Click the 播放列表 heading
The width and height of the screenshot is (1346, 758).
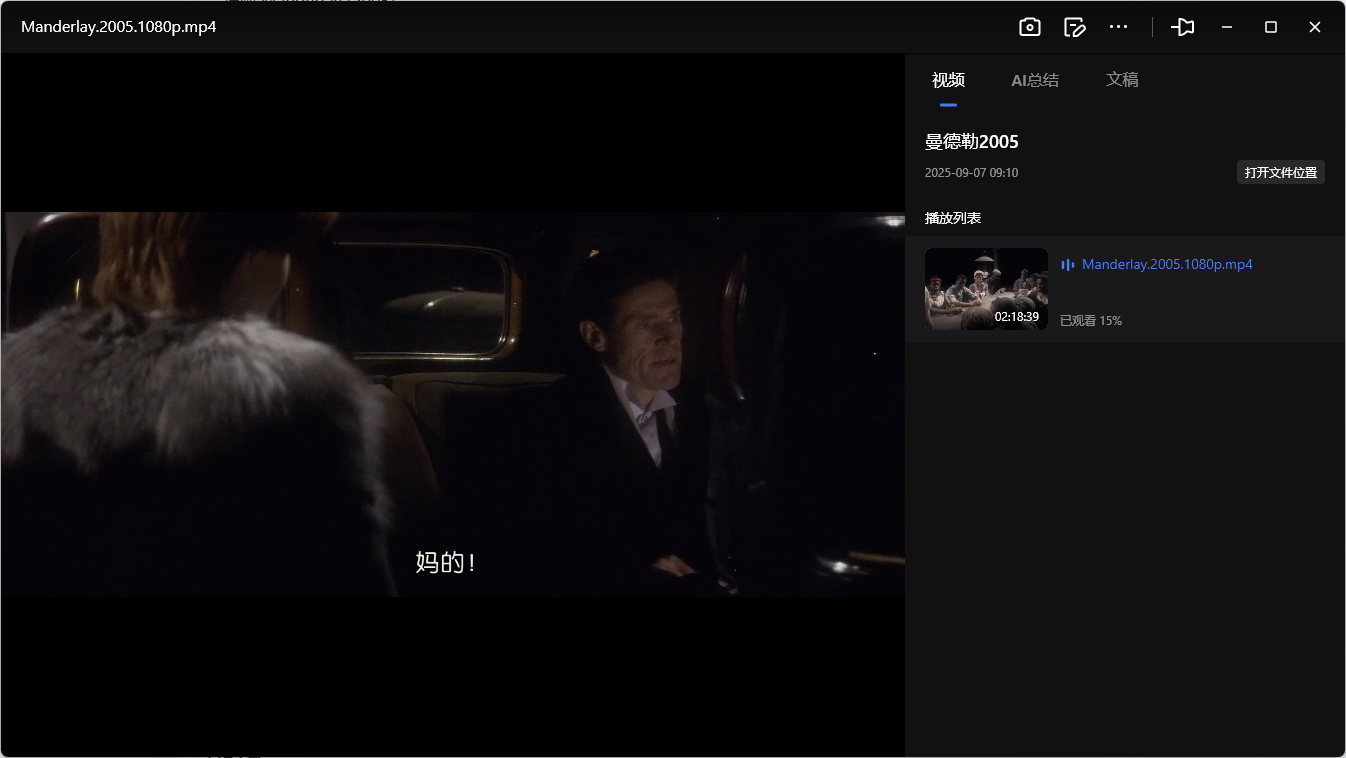pyautogui.click(x=953, y=218)
